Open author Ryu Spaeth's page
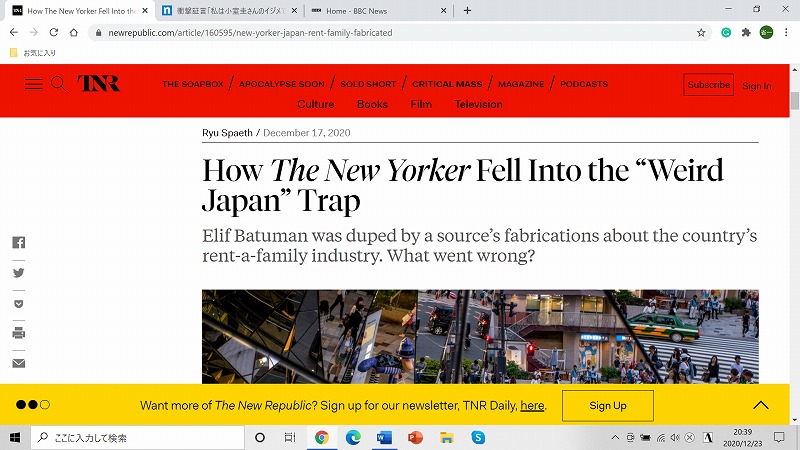Screen dimensions: 800x450 [x=227, y=133]
